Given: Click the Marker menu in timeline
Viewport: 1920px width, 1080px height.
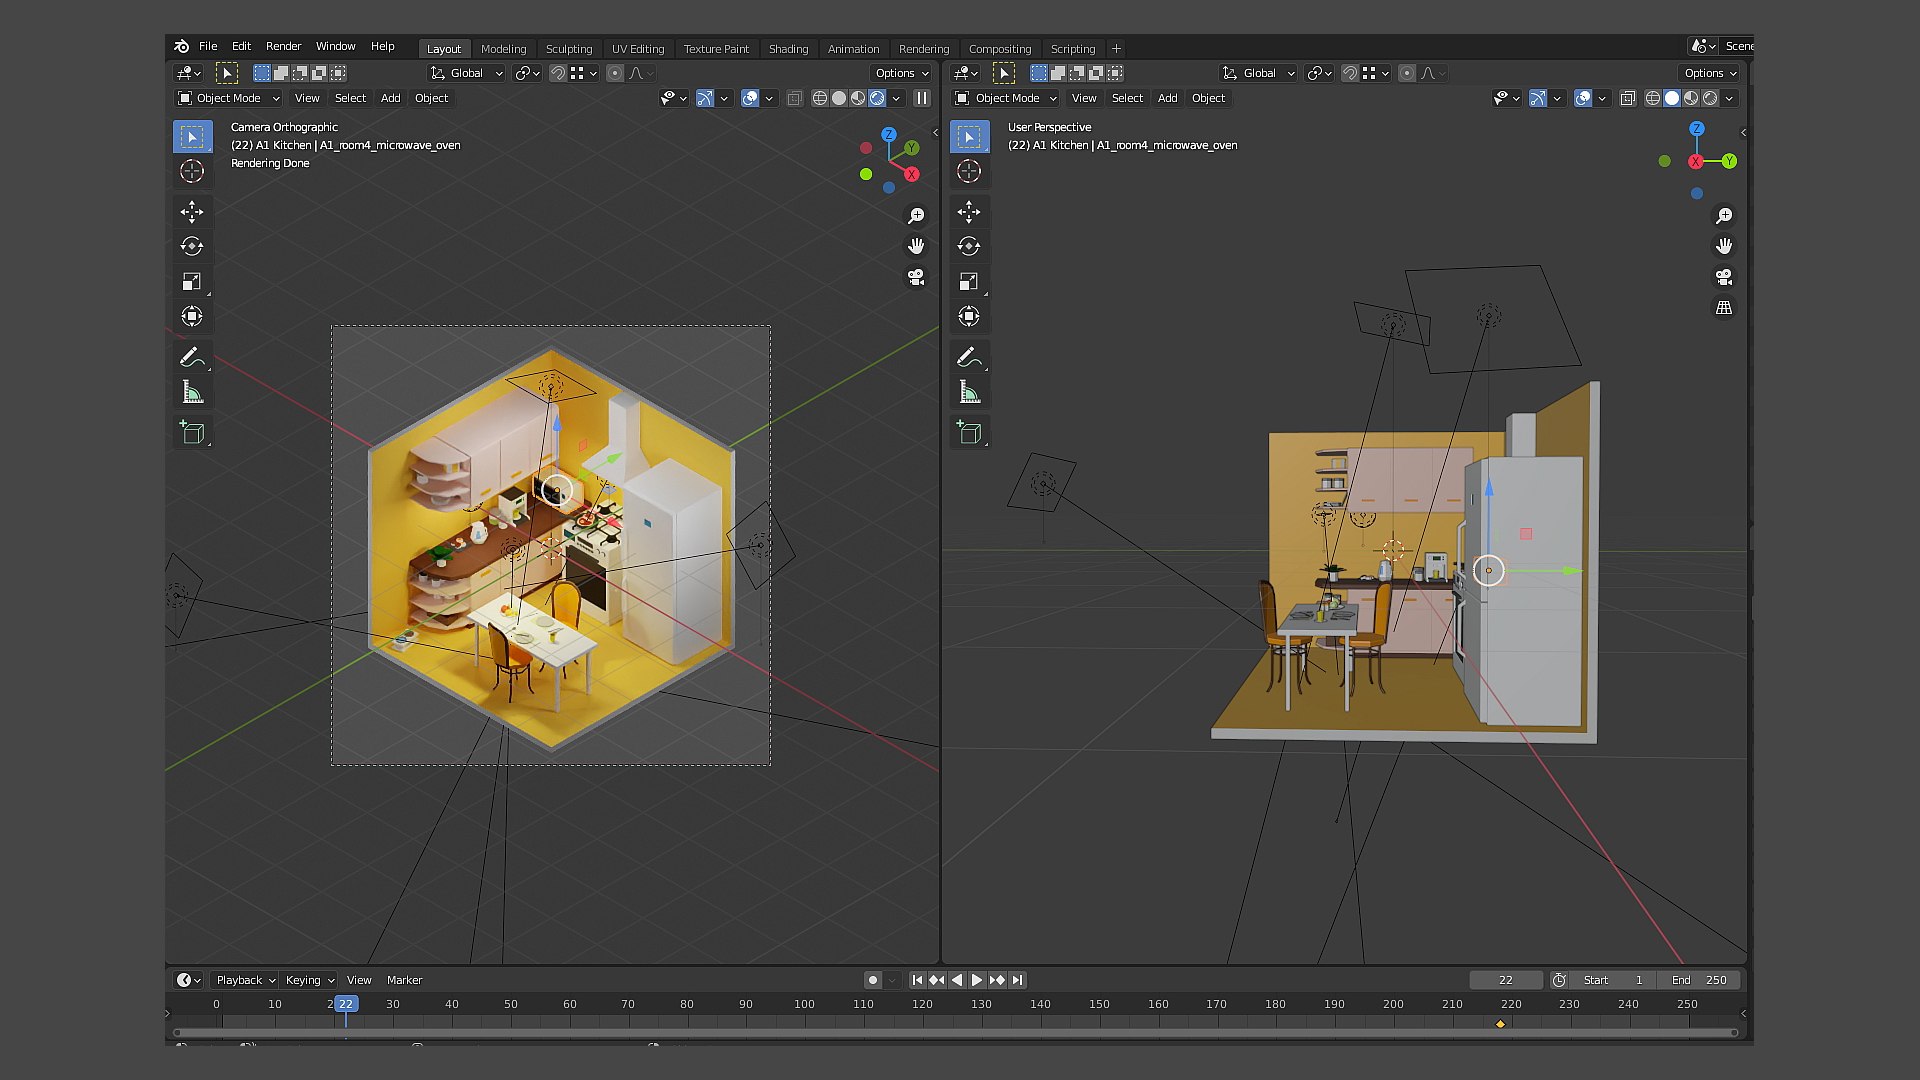Looking at the screenshot, I should [404, 980].
